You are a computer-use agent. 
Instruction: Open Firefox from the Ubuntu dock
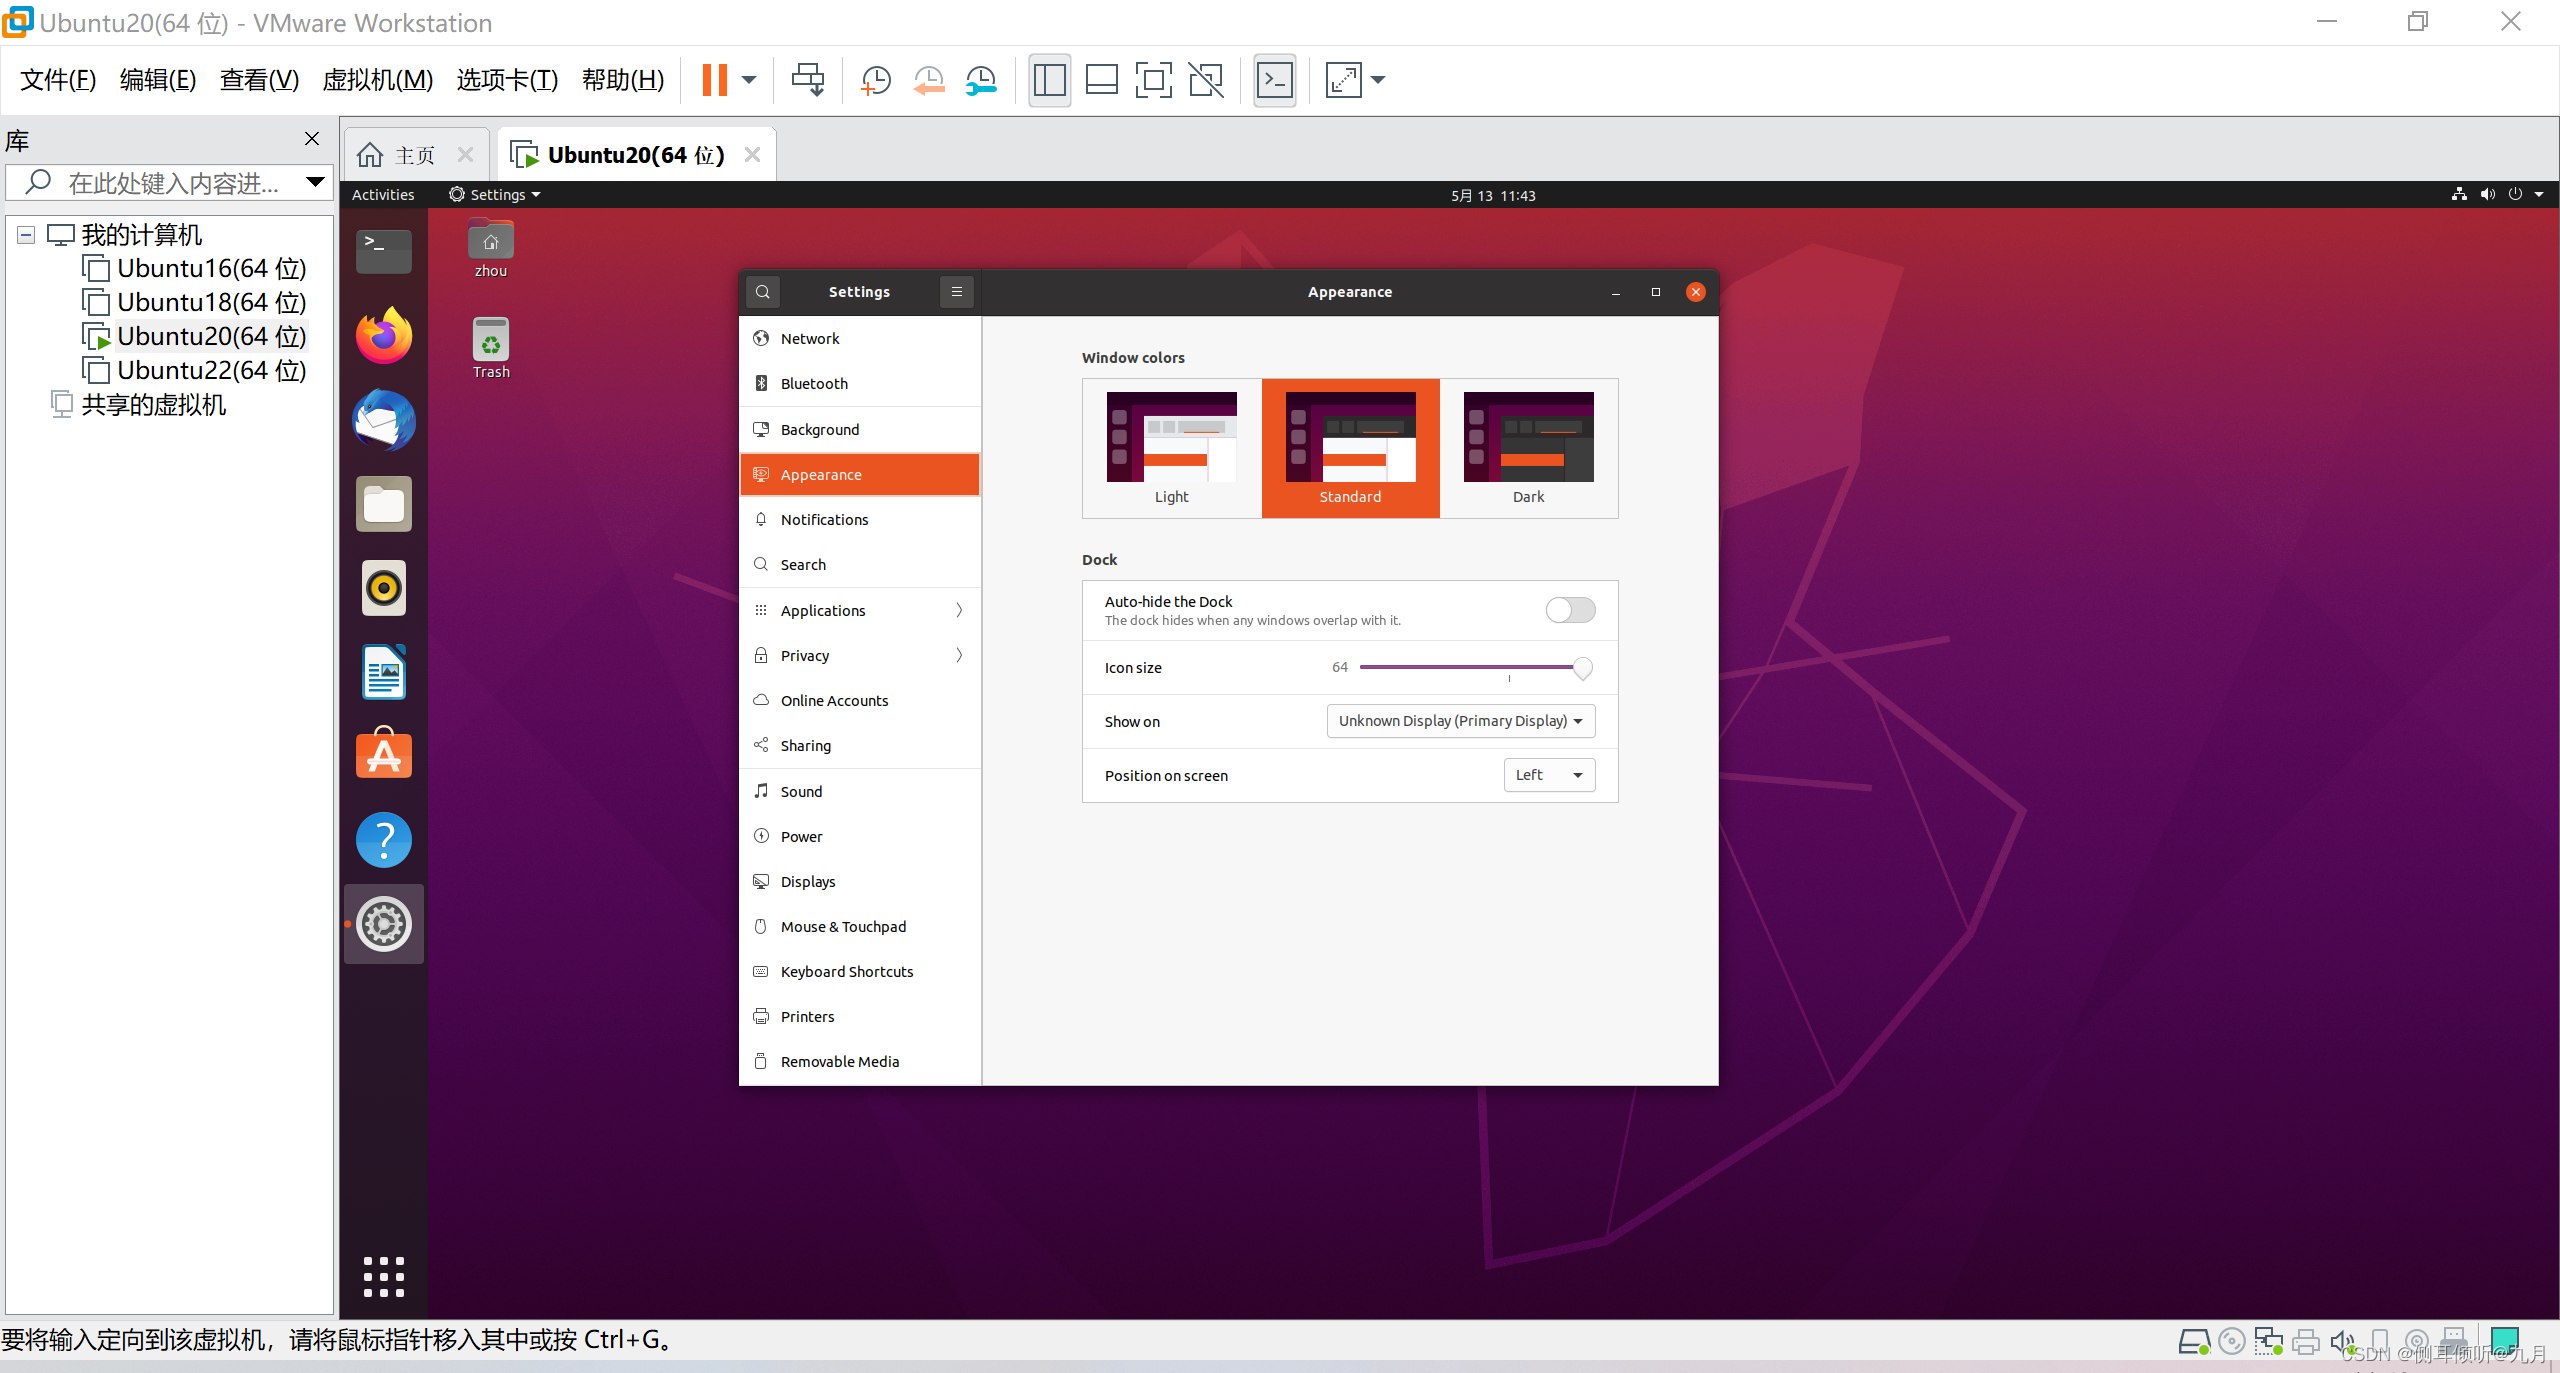coord(384,336)
